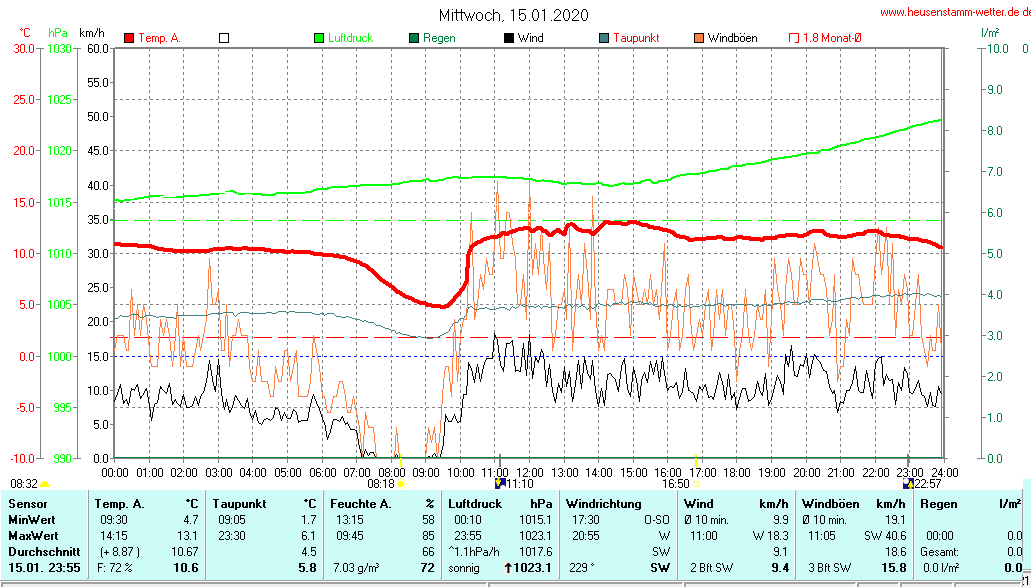
Task: Click the orange Windböen legend square
Action: 698,38
